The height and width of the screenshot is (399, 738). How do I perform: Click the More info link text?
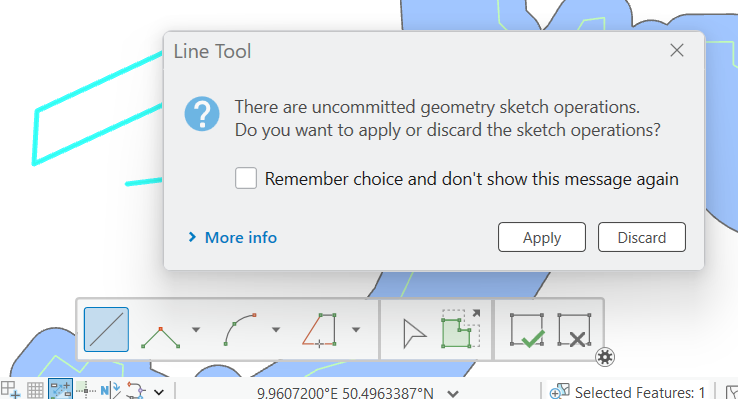click(241, 238)
